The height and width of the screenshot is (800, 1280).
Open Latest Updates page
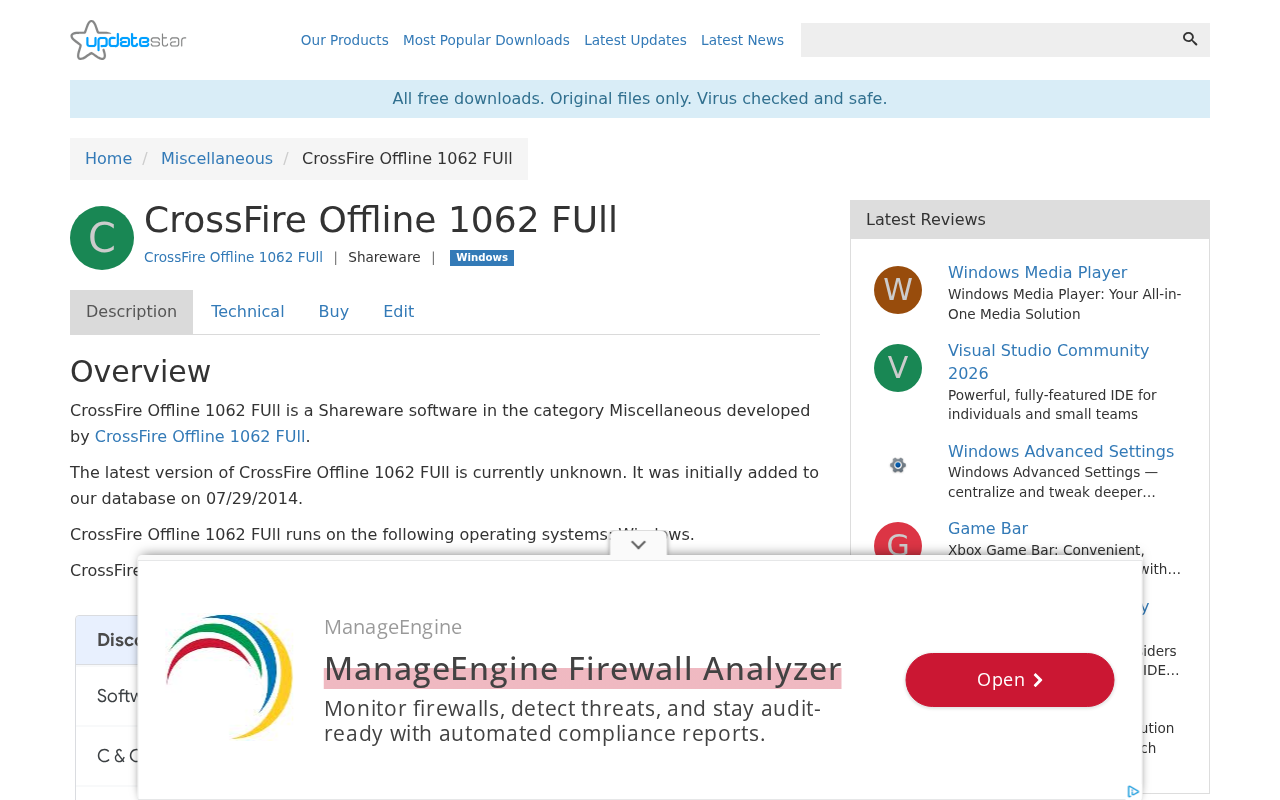pyautogui.click(x=635, y=40)
